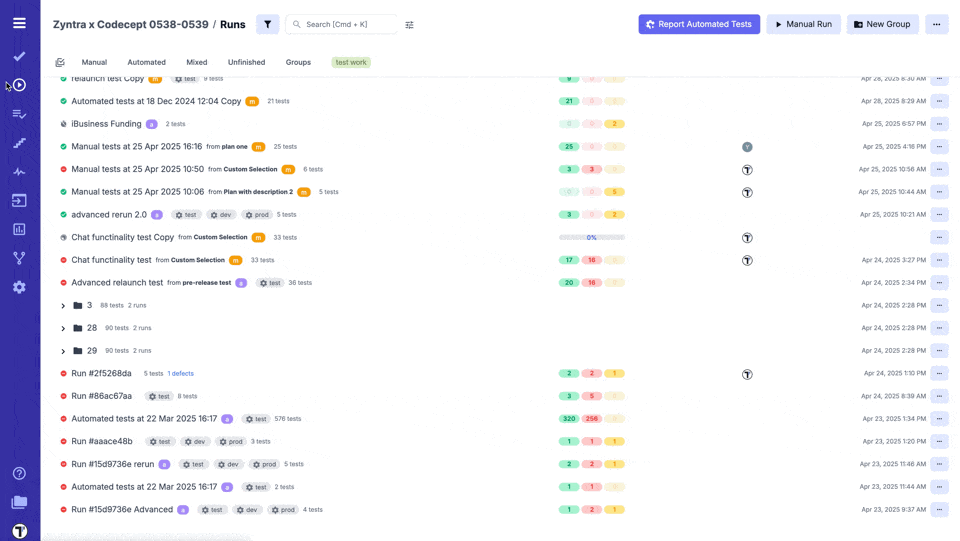Screen dimensions: 960x541
Task: Open 'Automated tests at 22 Mar 2025 16:17' with 576 tests
Action: point(144,419)
